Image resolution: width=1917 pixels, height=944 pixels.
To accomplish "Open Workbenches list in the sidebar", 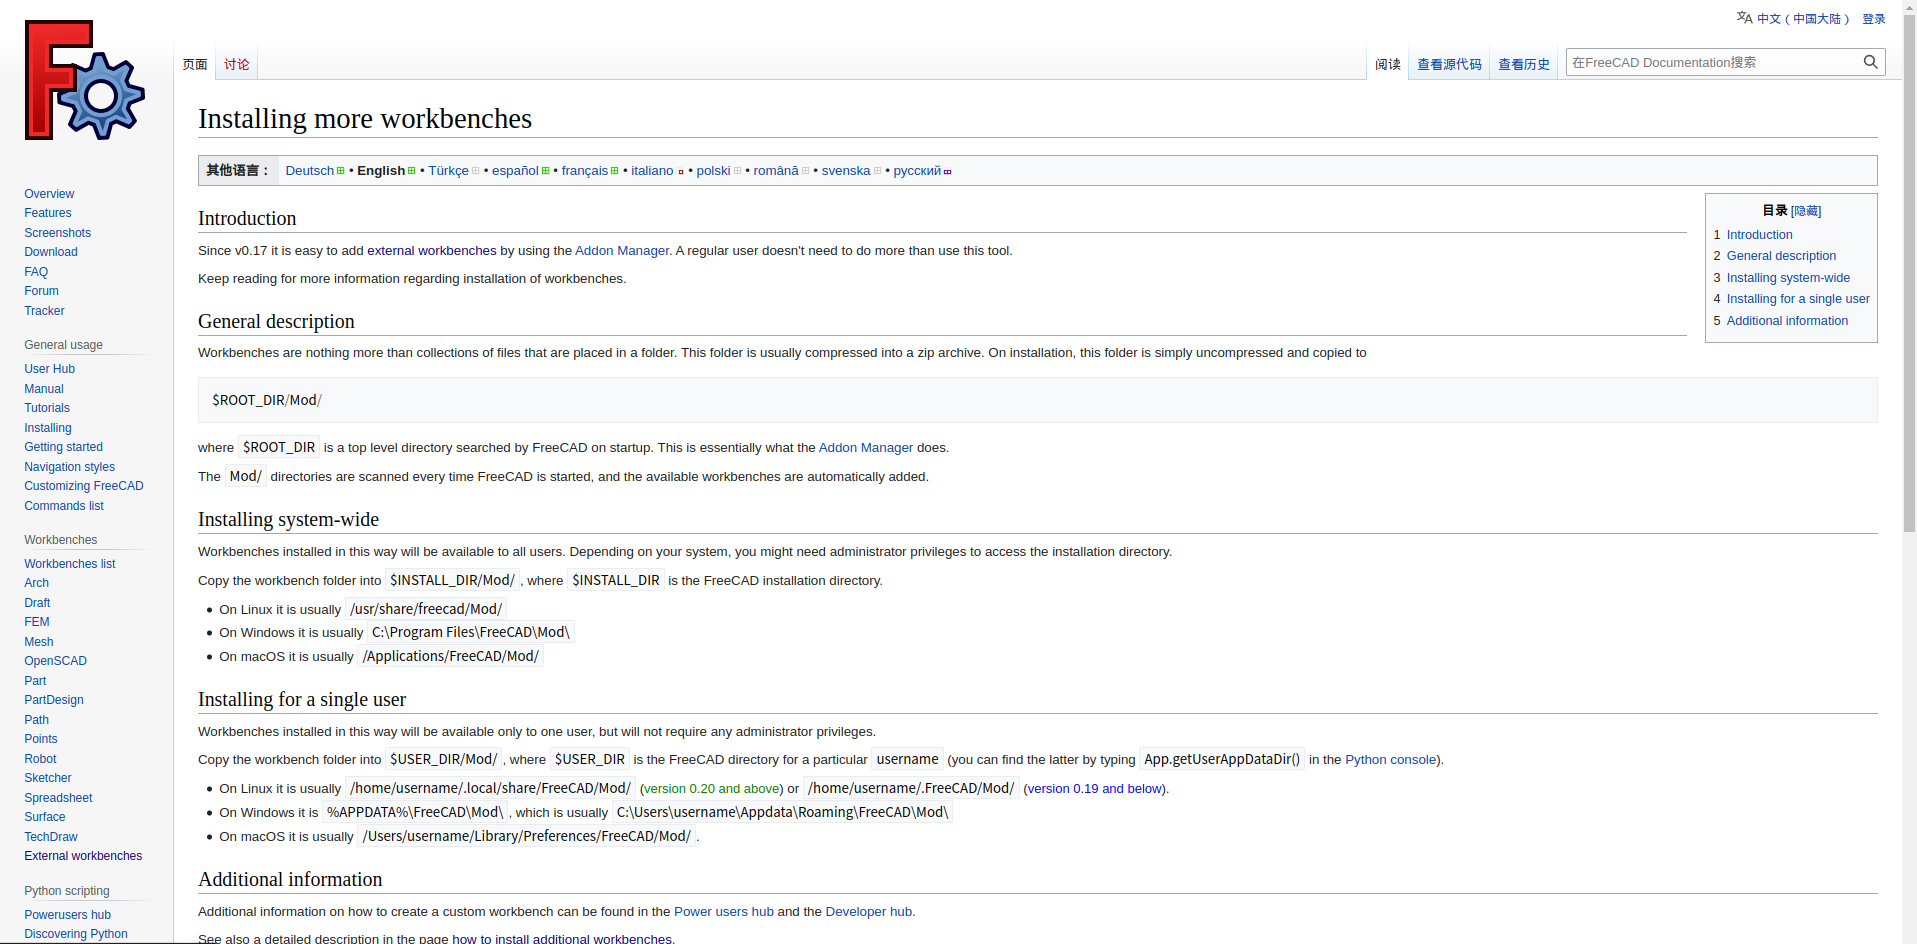I will pos(70,564).
